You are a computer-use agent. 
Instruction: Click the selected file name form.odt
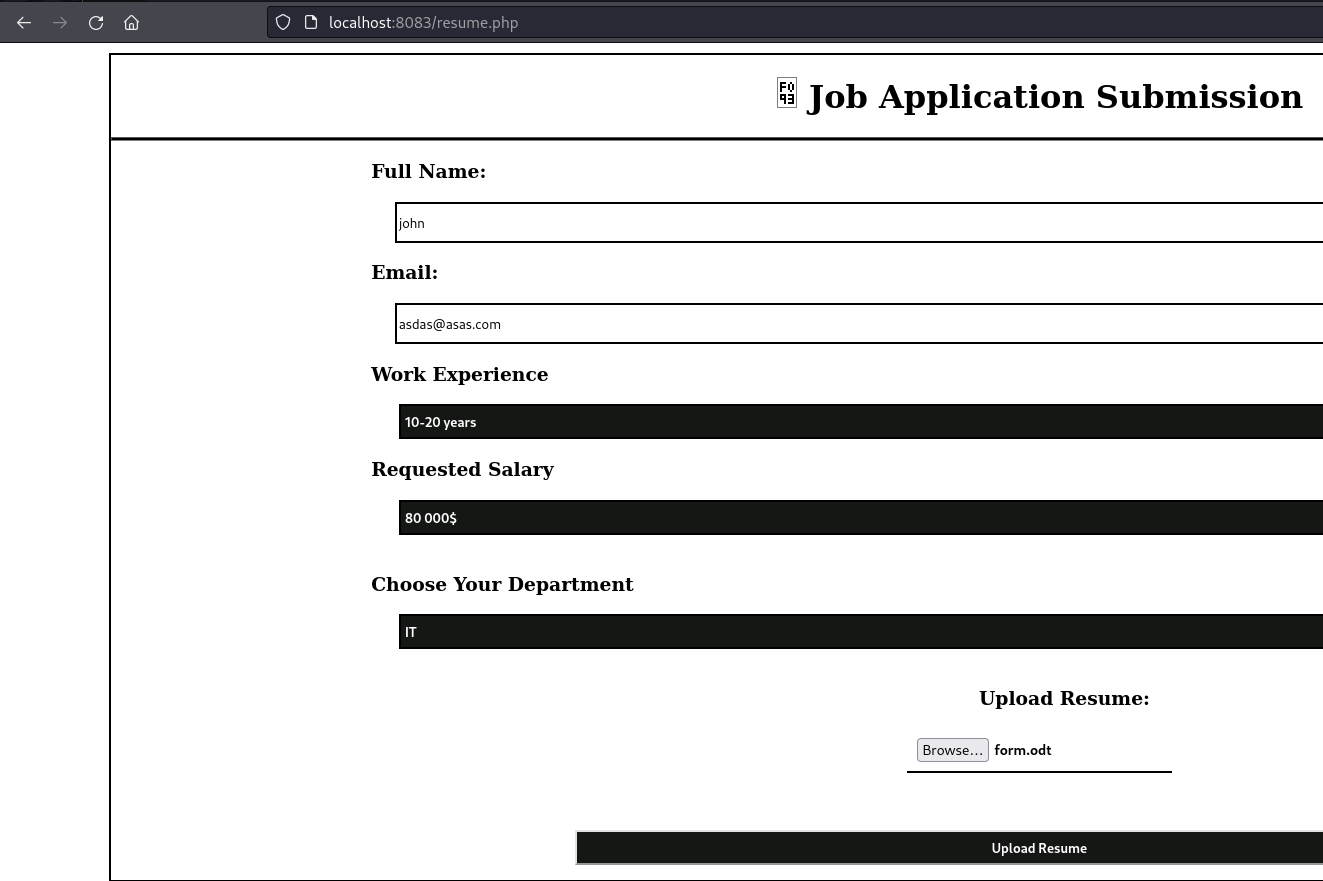click(x=1023, y=750)
